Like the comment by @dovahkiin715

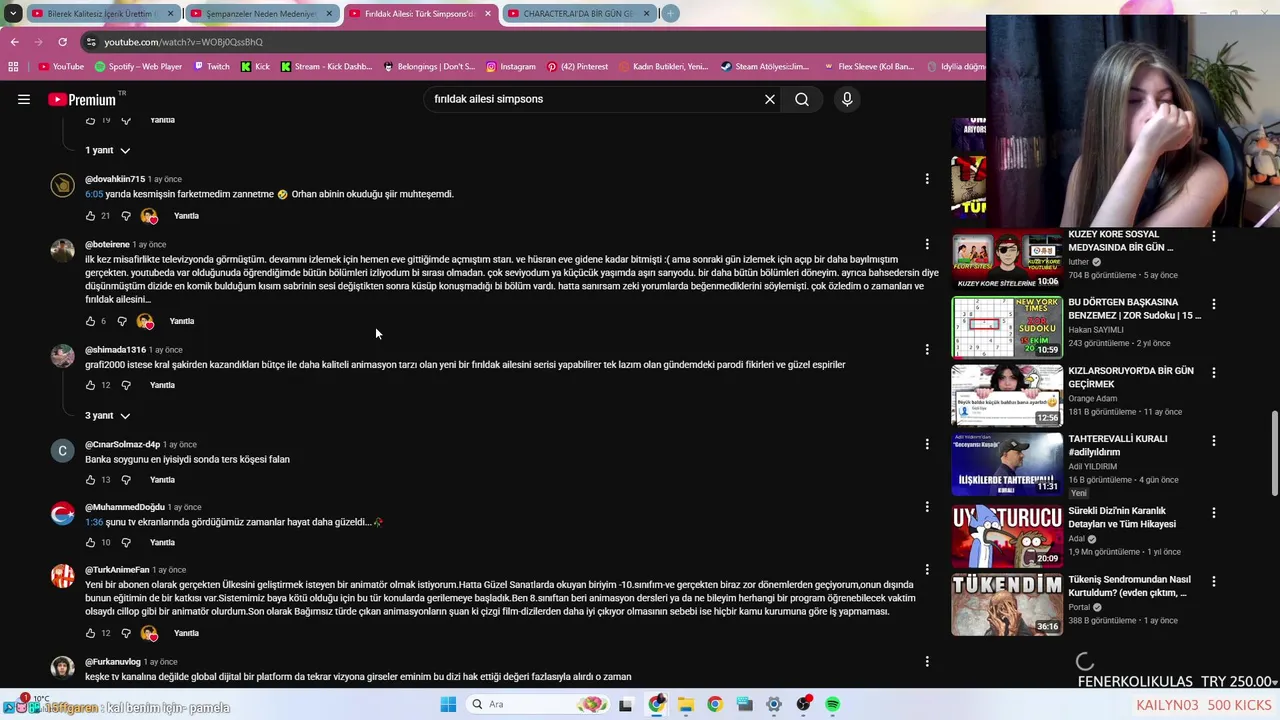click(90, 216)
